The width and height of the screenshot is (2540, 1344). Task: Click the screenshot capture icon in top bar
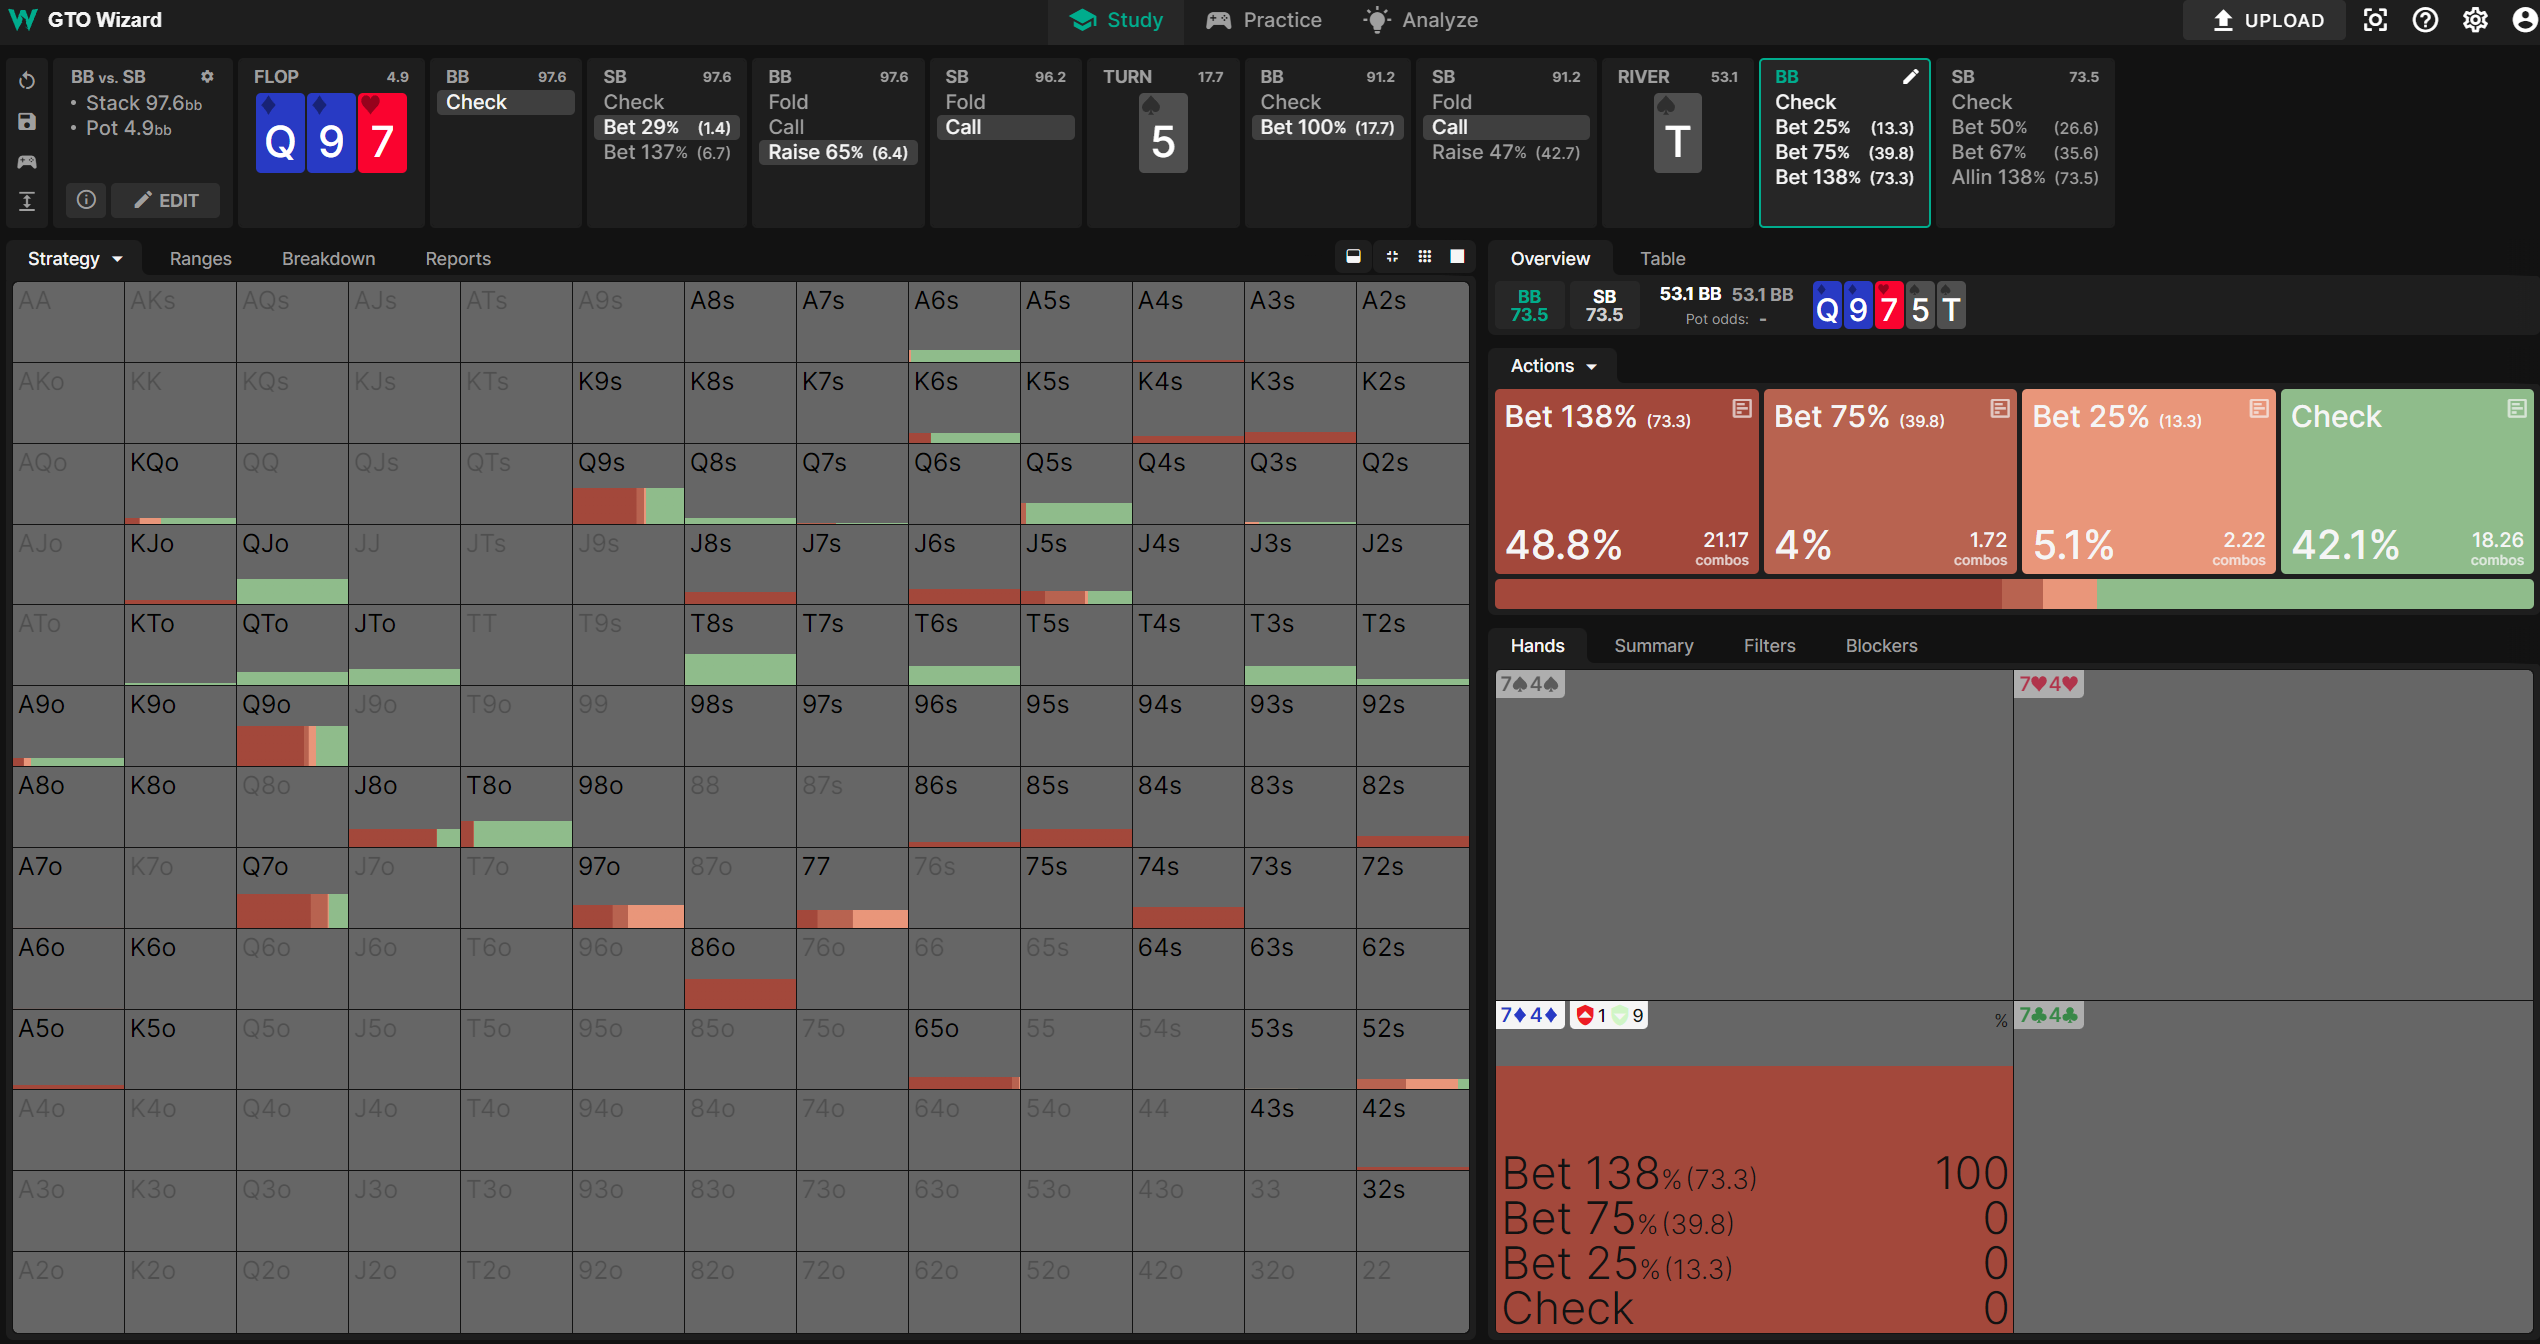click(x=2375, y=20)
